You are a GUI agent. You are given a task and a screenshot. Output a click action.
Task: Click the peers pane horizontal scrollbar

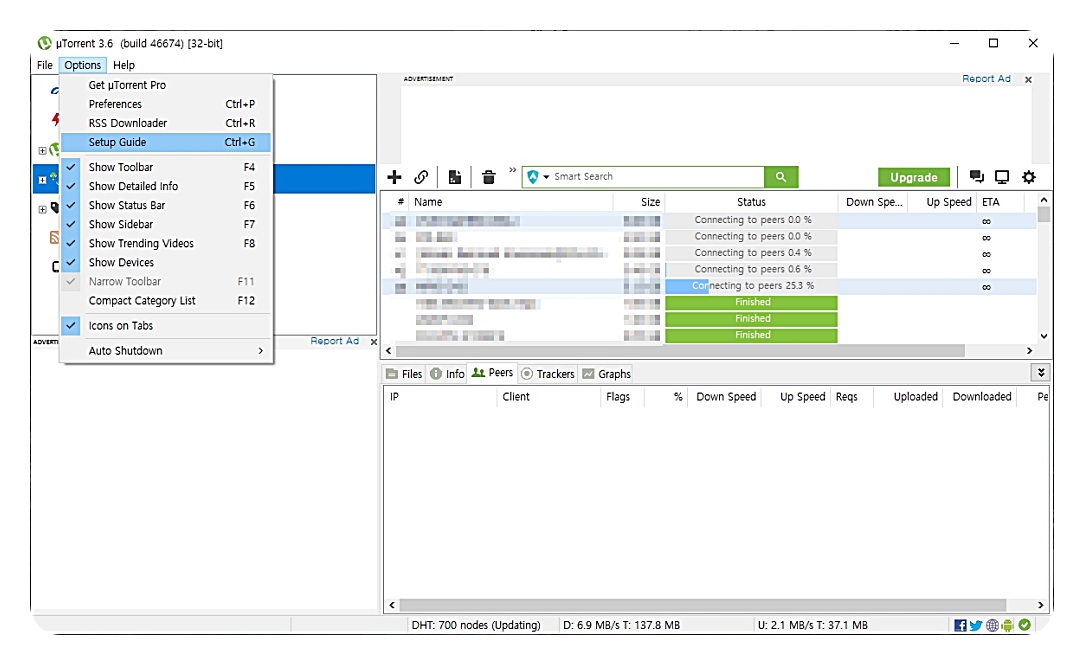click(x=702, y=605)
